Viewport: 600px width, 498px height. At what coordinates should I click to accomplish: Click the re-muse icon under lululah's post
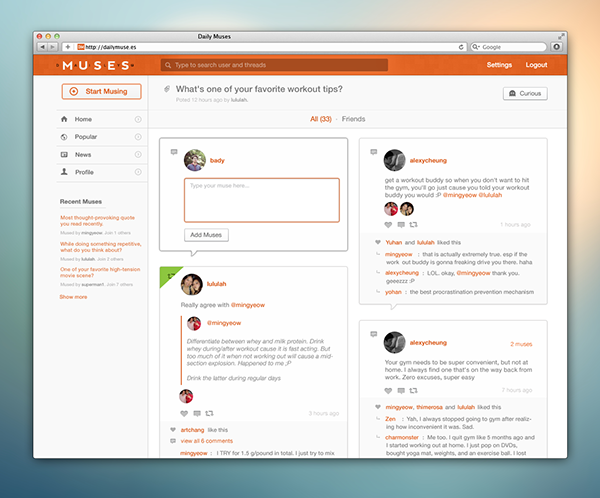click(209, 413)
